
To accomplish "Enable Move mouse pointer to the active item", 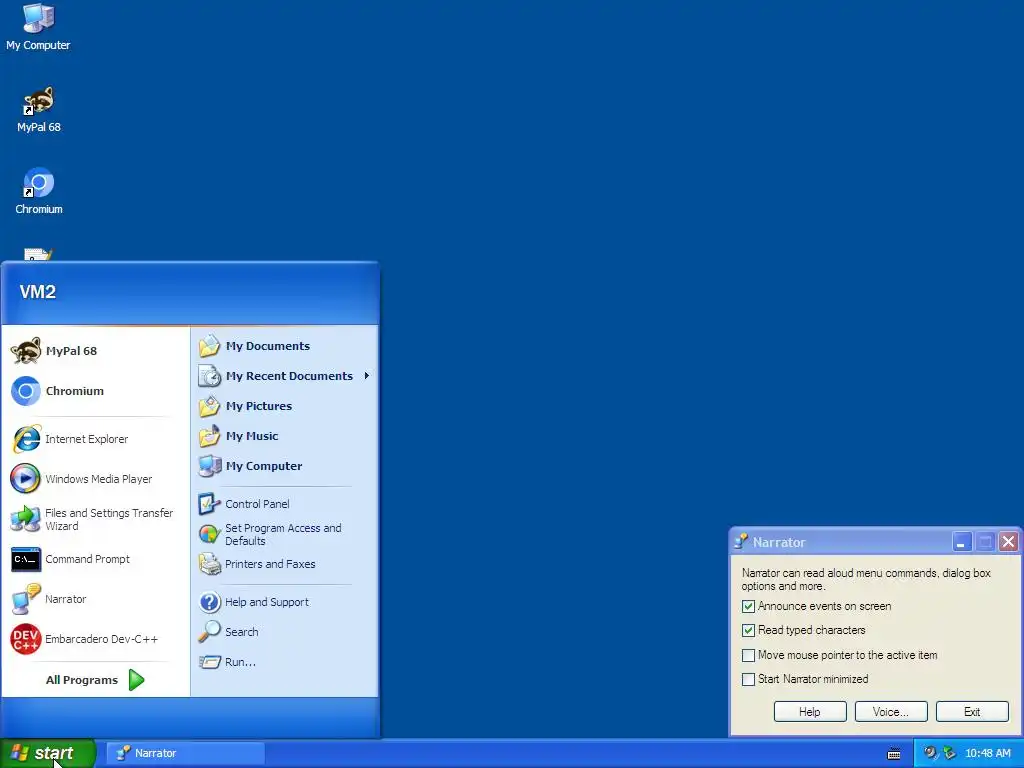I will (748, 656).
